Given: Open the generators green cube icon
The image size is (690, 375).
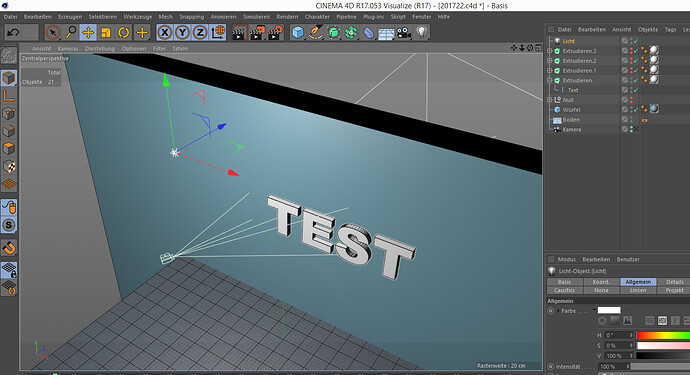Looking at the screenshot, I should click(334, 33).
